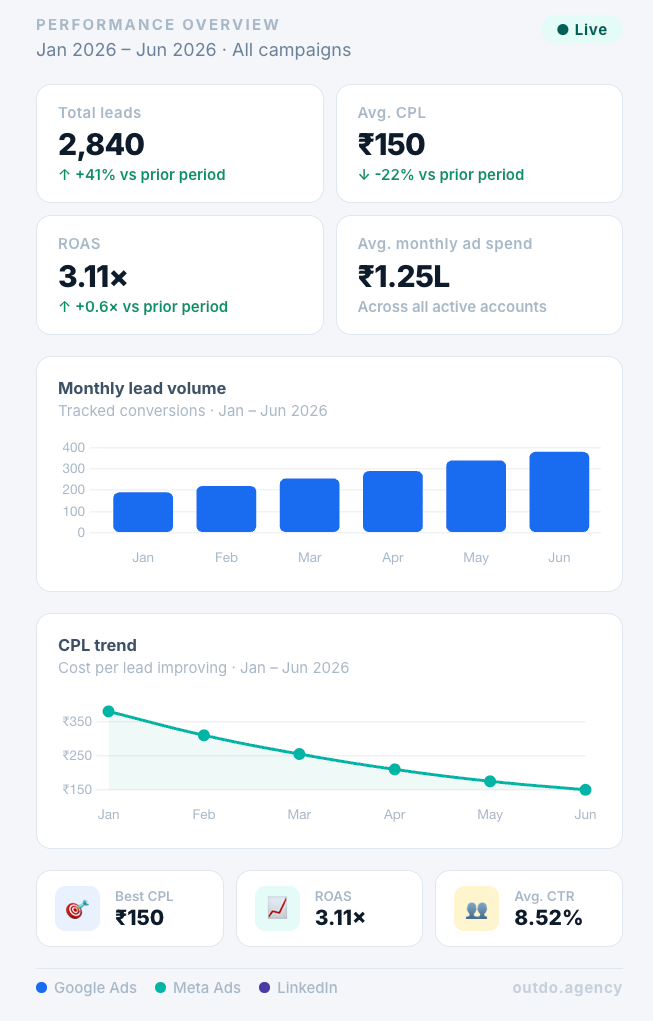Viewport: 653px width, 1021px height.
Task: Click the green up arrow under Total leads
Action: pos(64,175)
